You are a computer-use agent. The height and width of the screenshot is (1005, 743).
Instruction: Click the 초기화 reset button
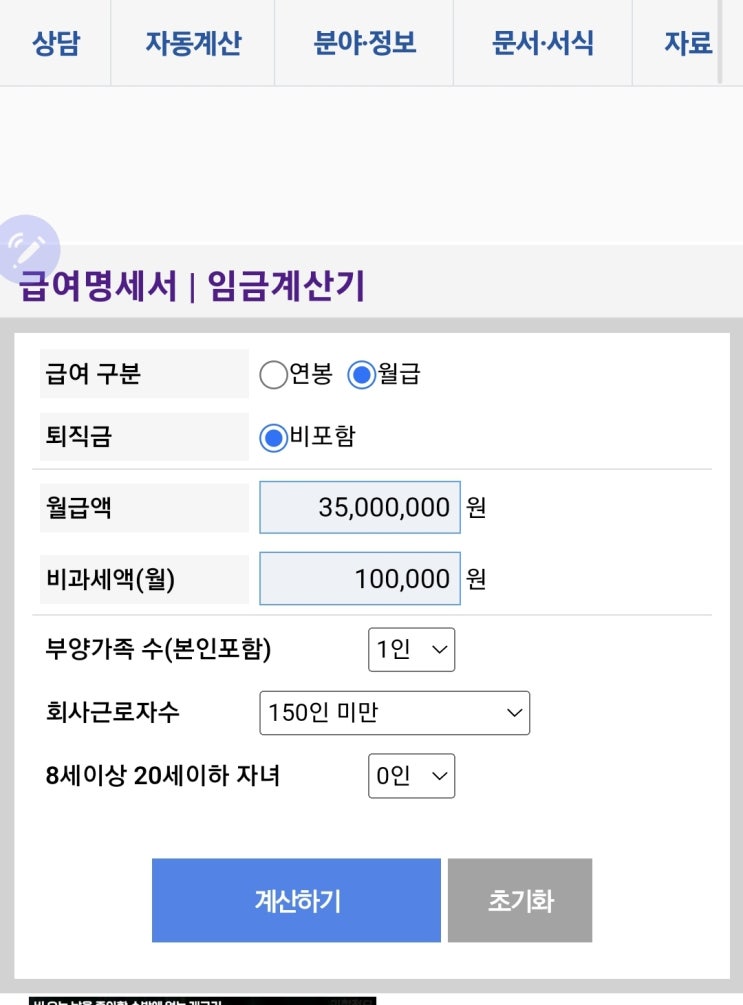coord(520,900)
